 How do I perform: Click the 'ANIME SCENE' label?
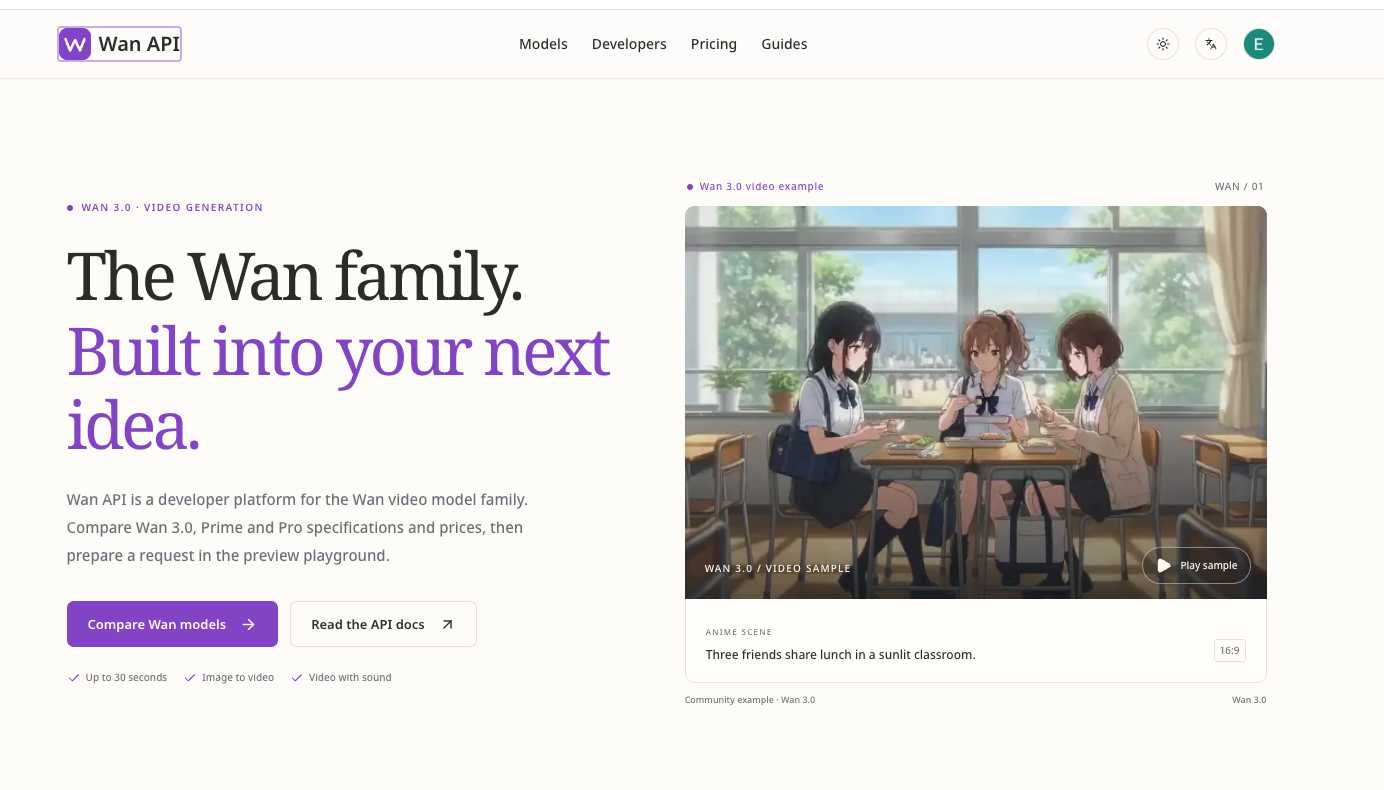click(x=739, y=633)
